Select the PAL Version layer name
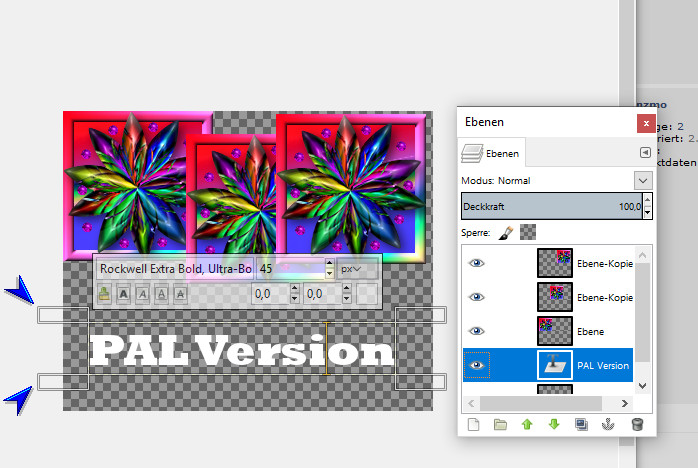Viewport: 698px width, 468px height. click(603, 366)
